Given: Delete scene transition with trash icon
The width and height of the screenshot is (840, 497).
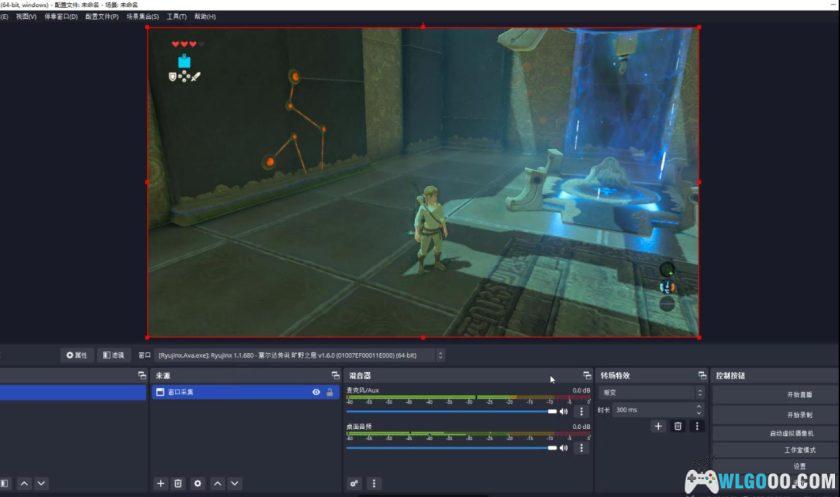Looking at the screenshot, I should pos(678,426).
